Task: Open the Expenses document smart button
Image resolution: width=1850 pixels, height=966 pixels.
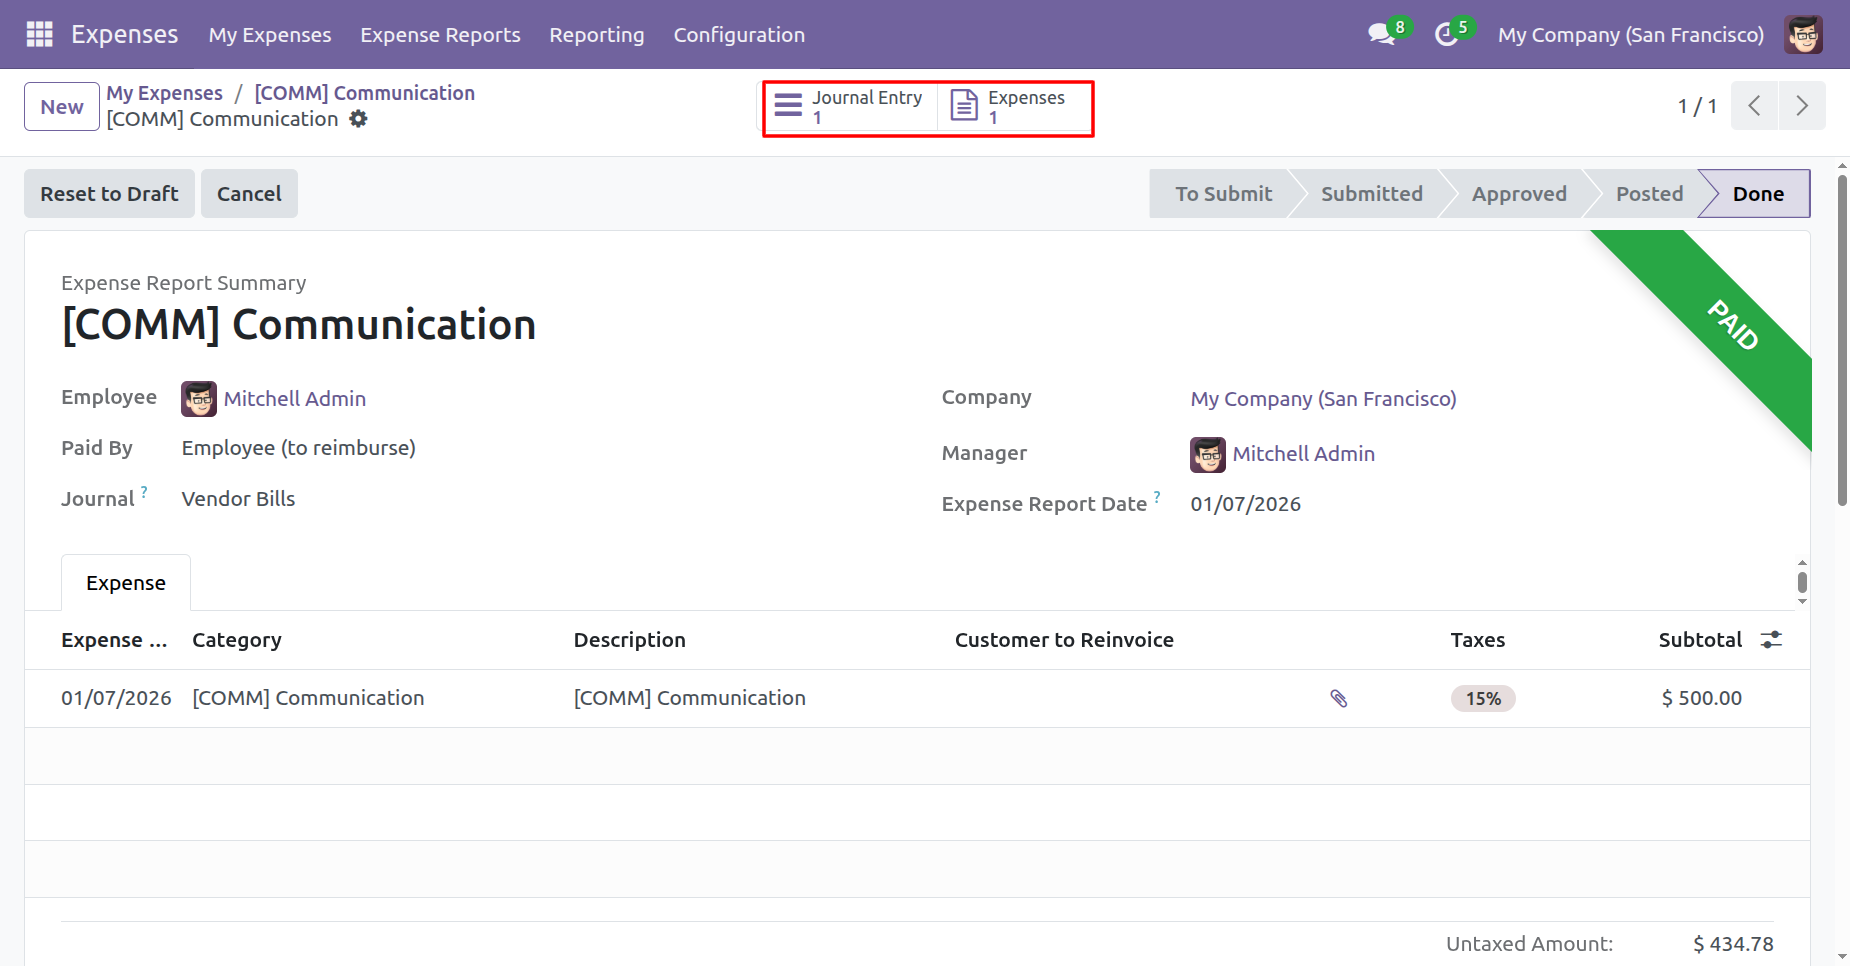Action: click(1010, 107)
